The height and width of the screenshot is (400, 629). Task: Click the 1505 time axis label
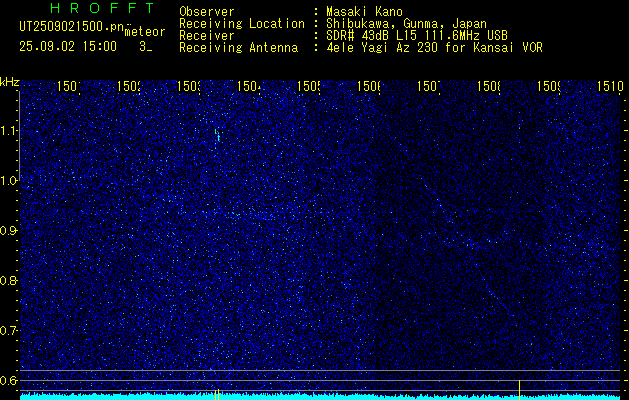pyautogui.click(x=309, y=86)
